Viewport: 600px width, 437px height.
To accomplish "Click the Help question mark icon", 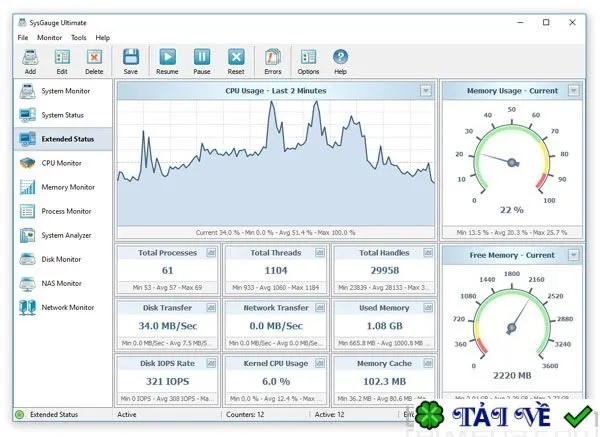I will coord(340,57).
